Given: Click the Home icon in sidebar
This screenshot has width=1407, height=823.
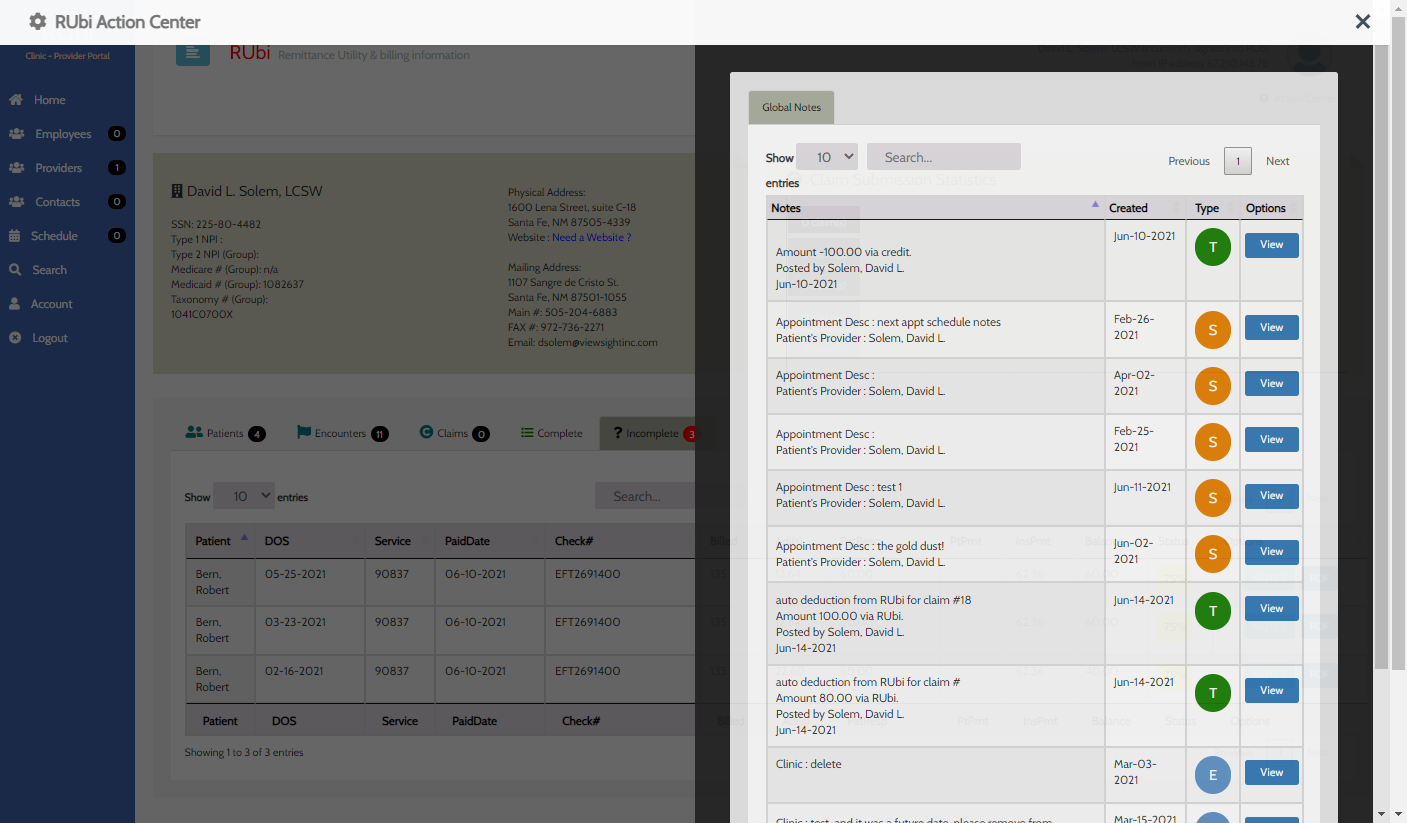Looking at the screenshot, I should tap(16, 100).
